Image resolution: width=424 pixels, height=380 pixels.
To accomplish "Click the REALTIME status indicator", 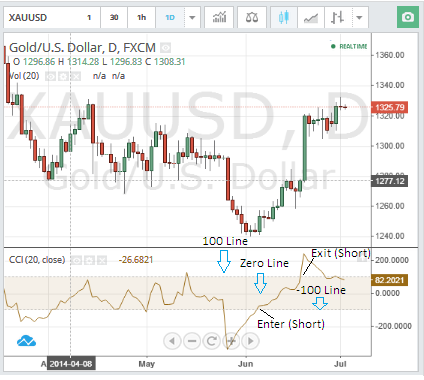I will (349, 46).
